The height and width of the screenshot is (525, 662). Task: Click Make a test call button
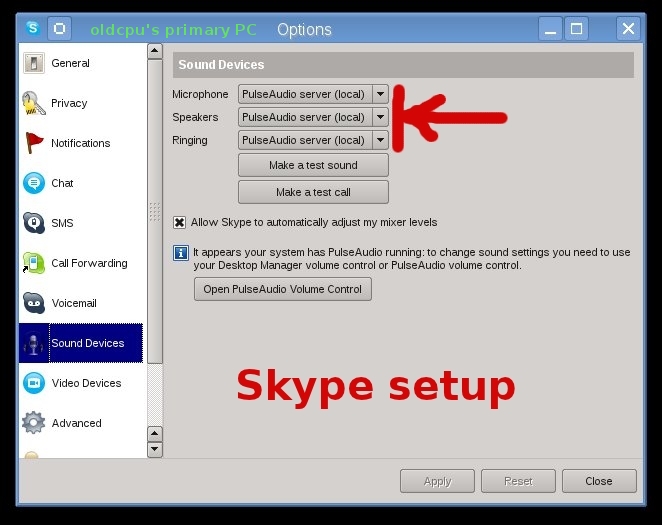click(x=313, y=192)
